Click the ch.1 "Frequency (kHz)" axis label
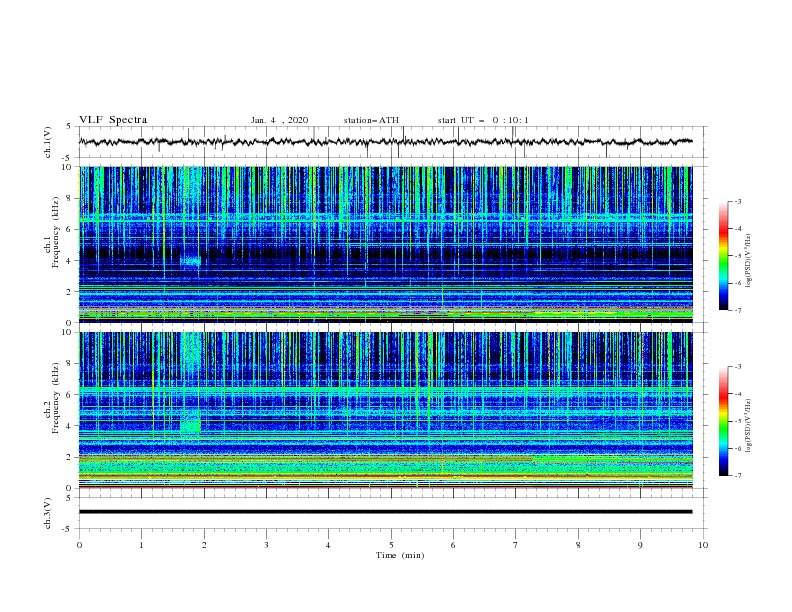Screen dimensions: 792x612 click(x=55, y=233)
